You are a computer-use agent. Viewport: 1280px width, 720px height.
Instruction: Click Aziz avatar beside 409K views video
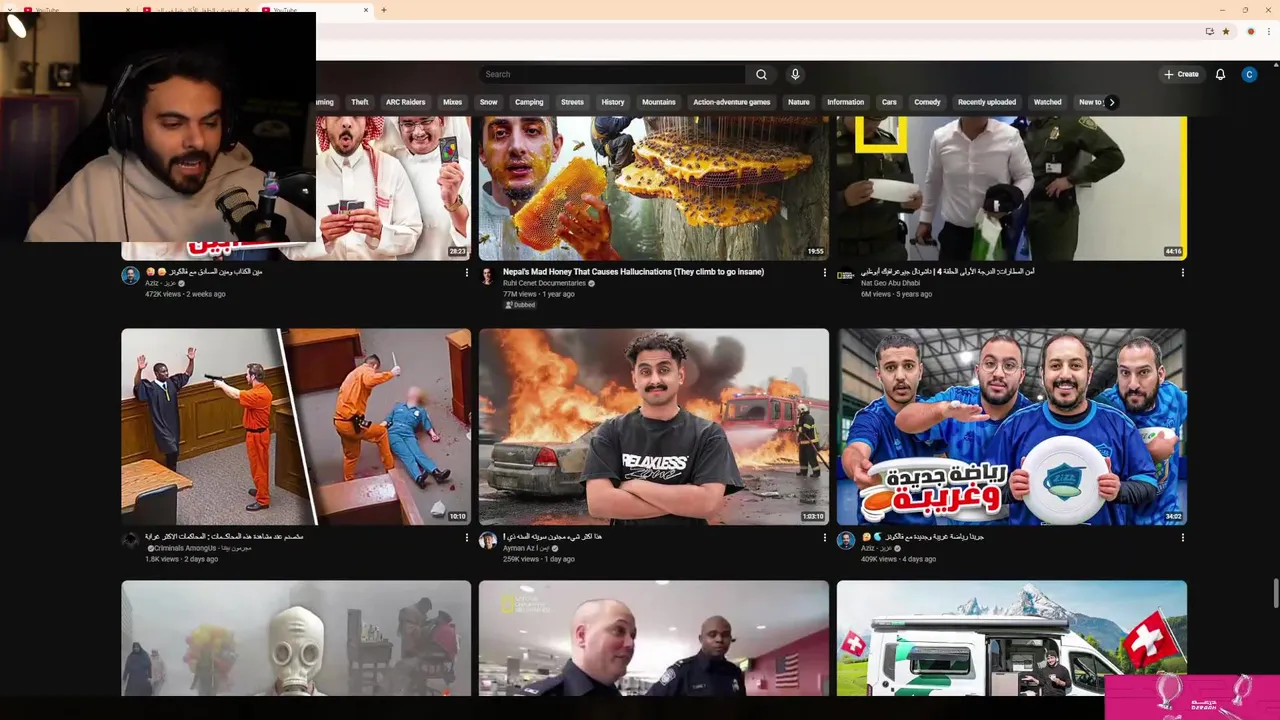(x=846, y=540)
